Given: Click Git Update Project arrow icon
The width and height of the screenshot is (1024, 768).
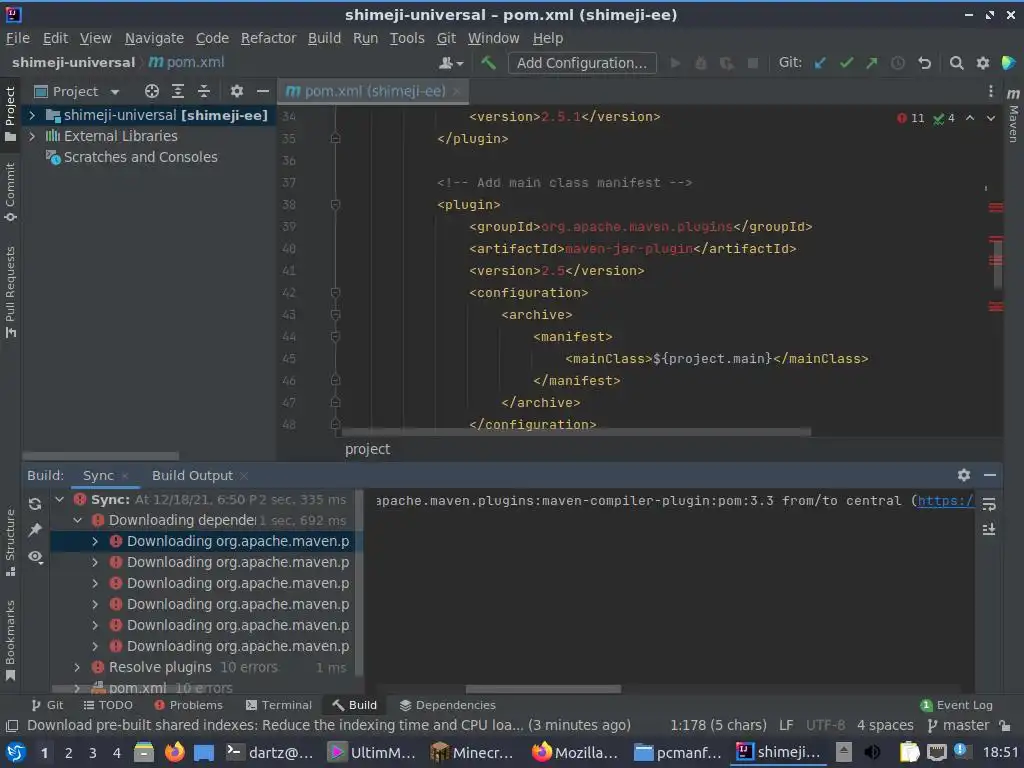Looking at the screenshot, I should tap(820, 63).
